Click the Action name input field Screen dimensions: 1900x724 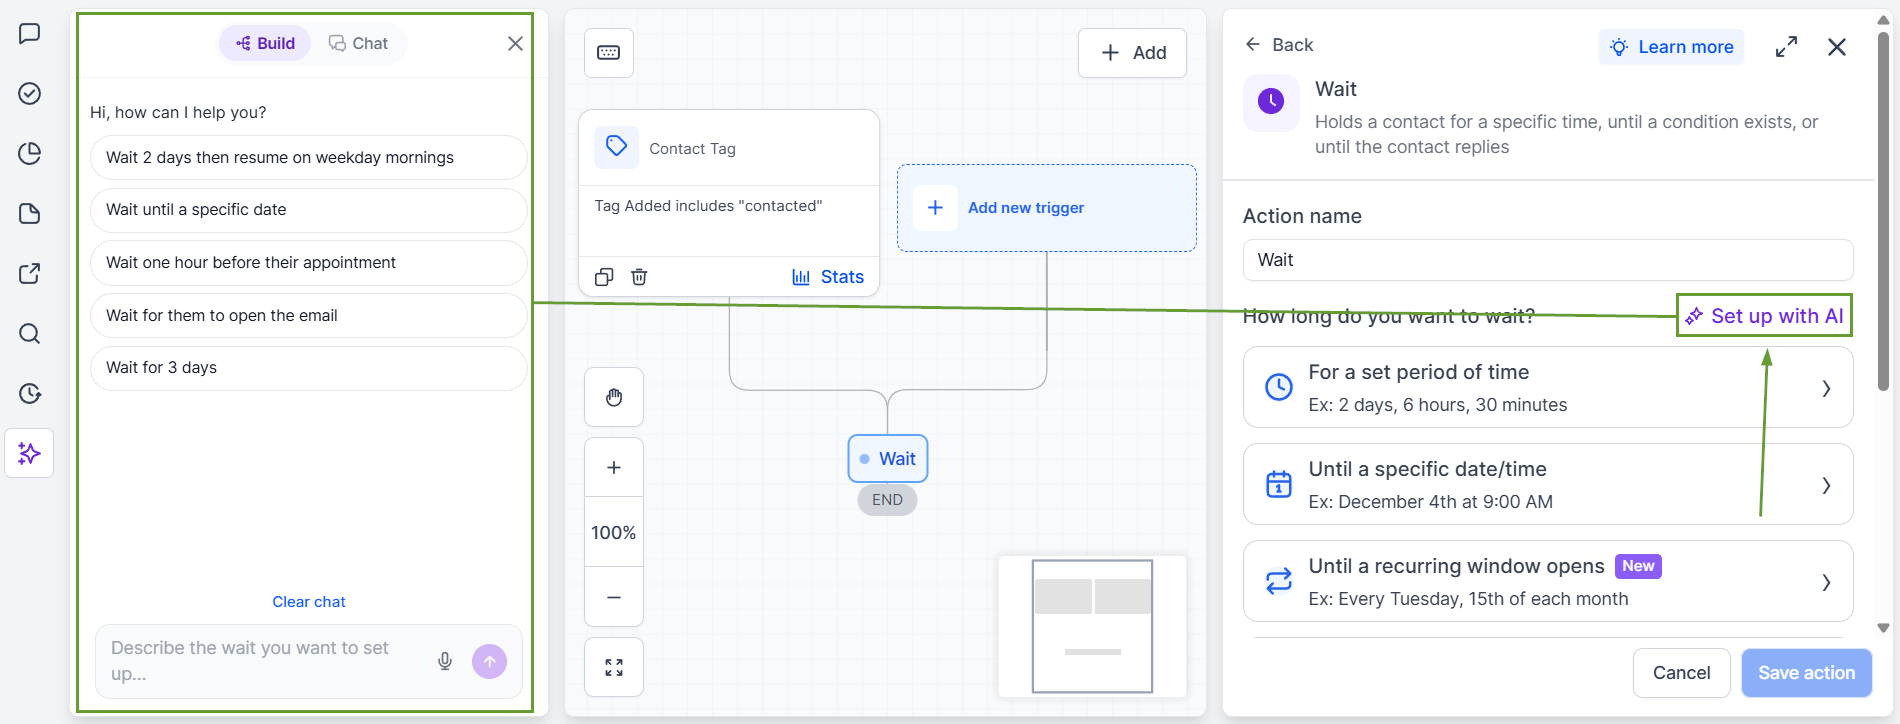[x=1548, y=260]
